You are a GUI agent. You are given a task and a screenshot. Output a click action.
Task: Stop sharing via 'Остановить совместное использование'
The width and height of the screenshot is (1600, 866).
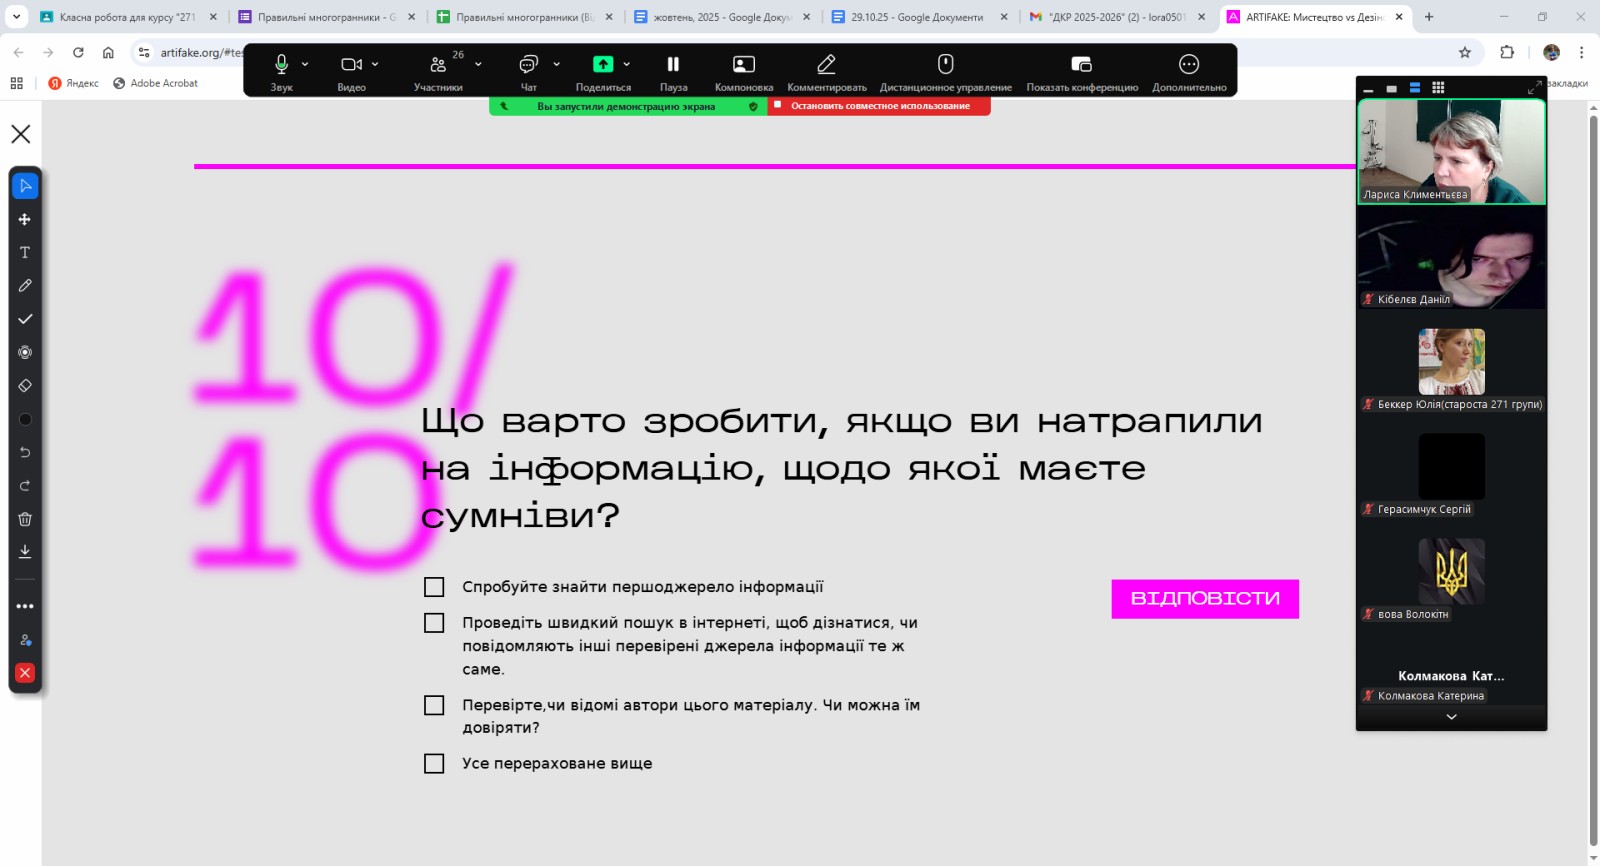[x=879, y=106]
